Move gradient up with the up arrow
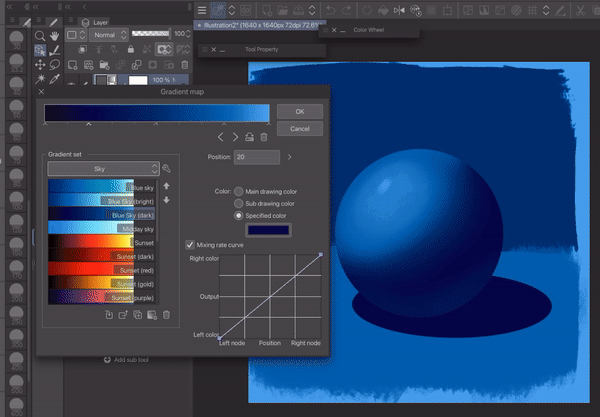 (166, 187)
